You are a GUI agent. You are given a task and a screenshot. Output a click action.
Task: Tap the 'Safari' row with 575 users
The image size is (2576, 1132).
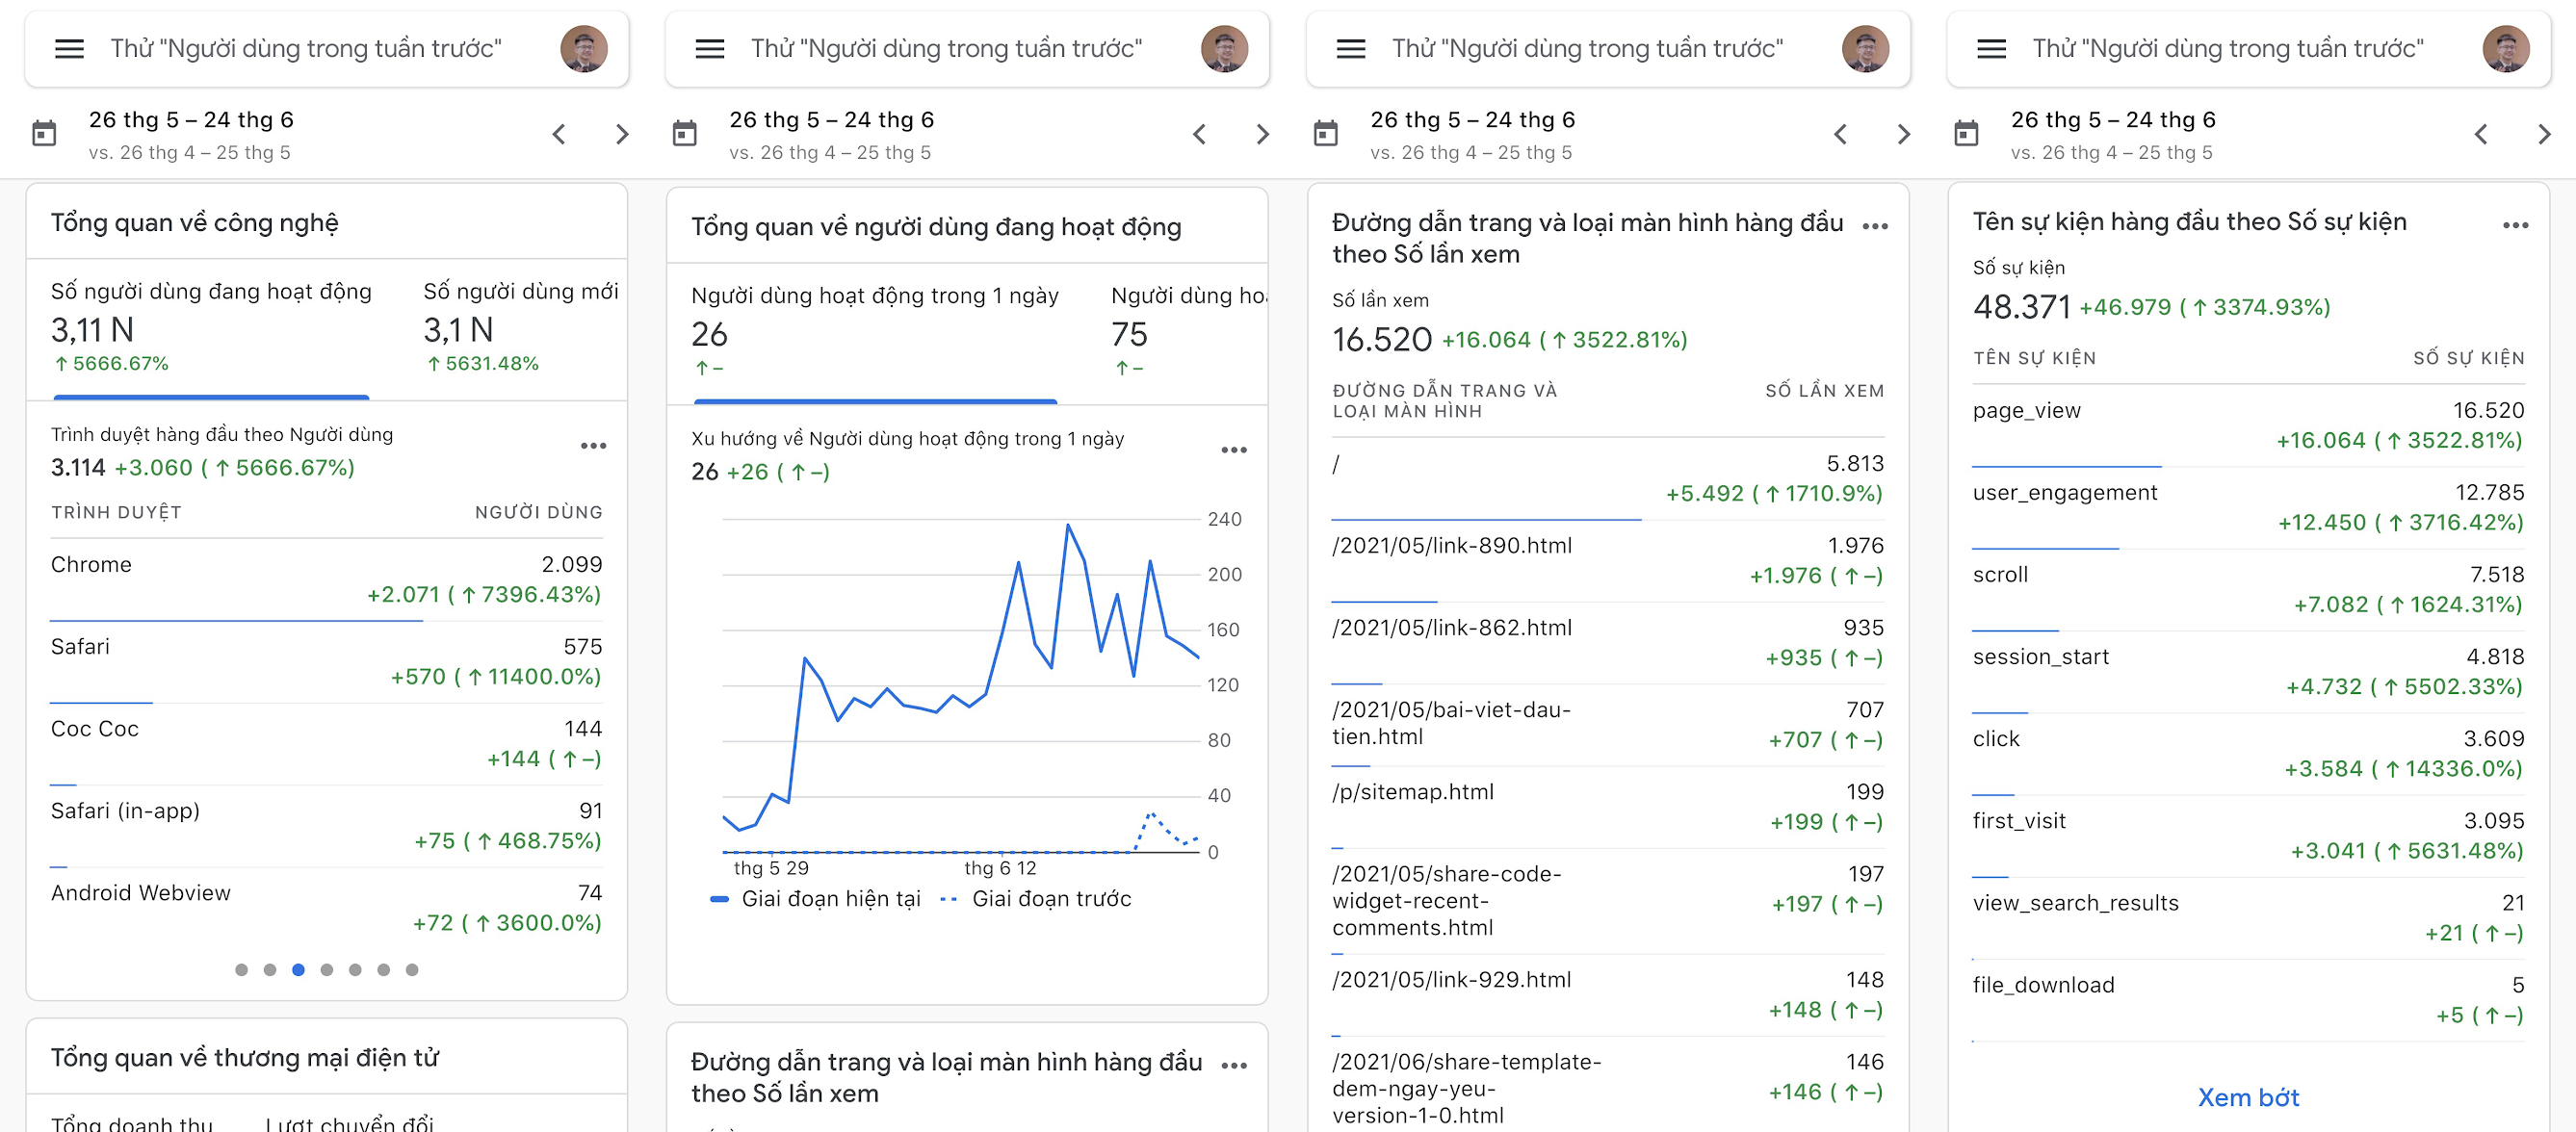pyautogui.click(x=326, y=662)
